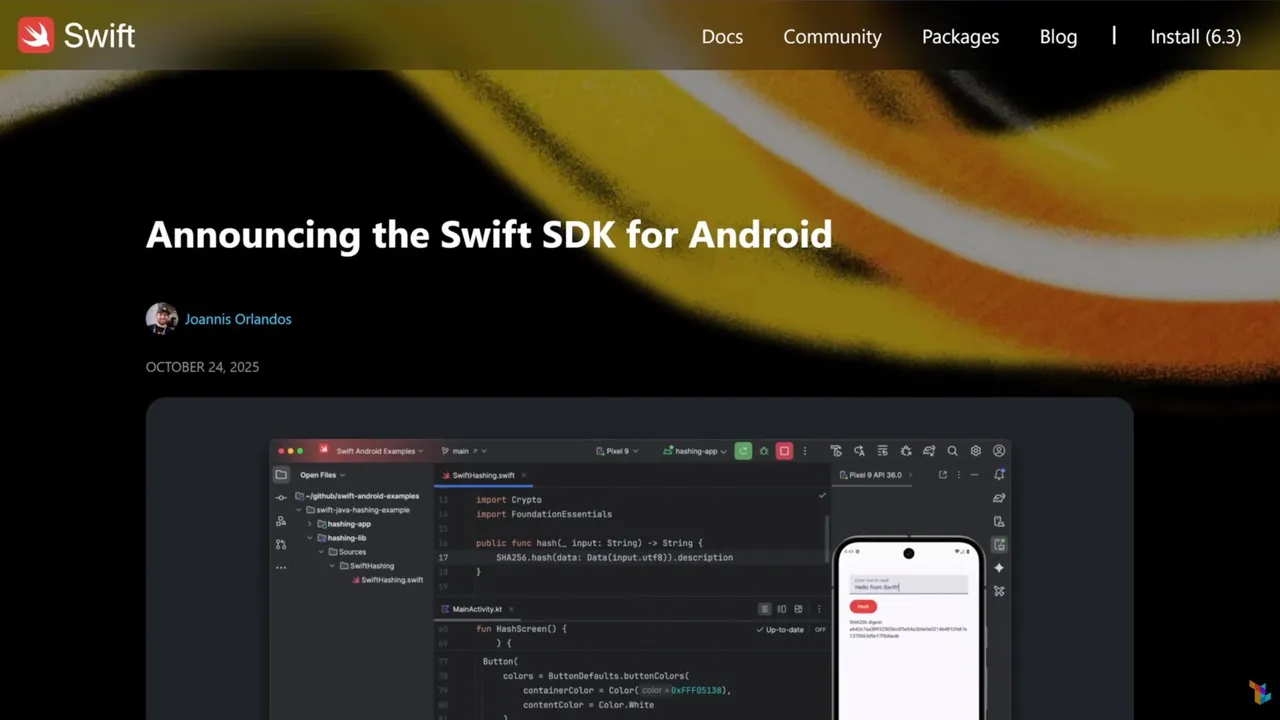Open the Docs menu item
Screen dimensions: 1280x720
pyautogui.click(x=722, y=37)
